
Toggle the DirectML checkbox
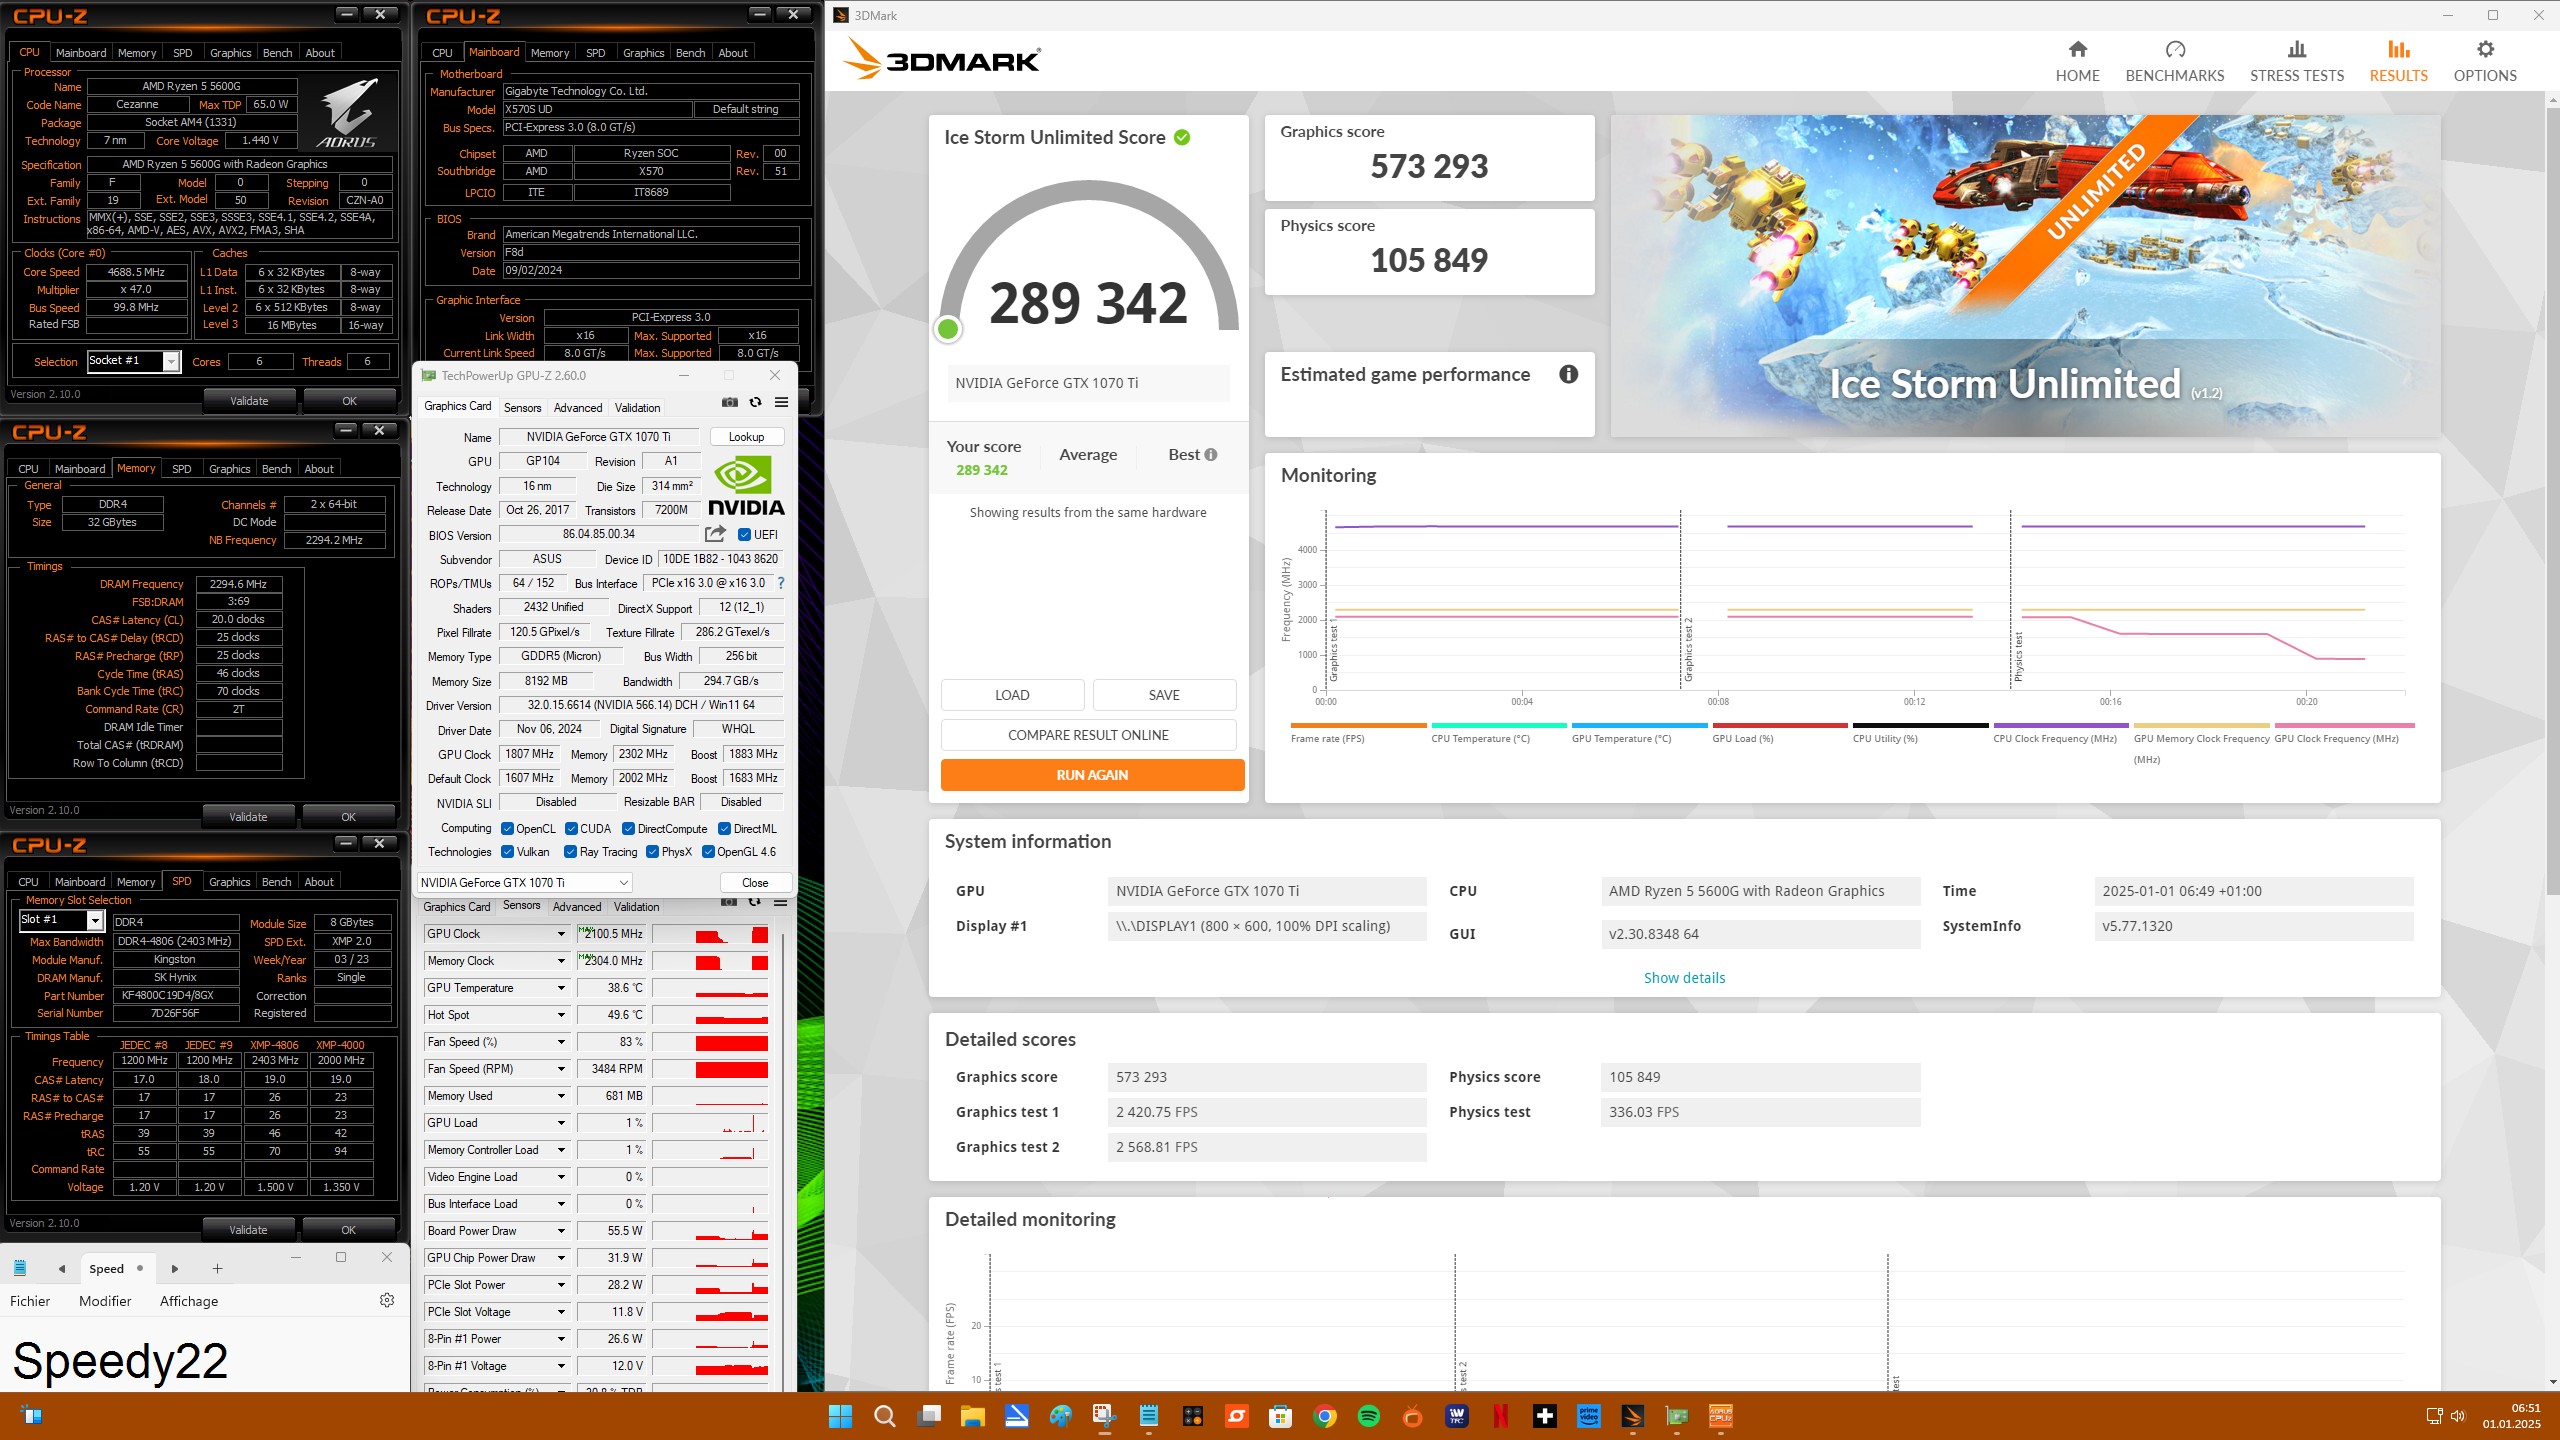[724, 829]
